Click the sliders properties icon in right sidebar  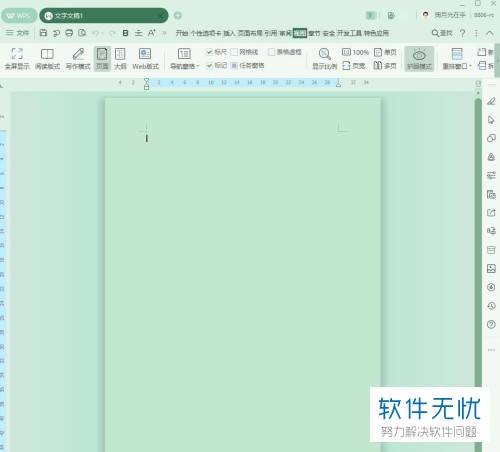point(491,175)
